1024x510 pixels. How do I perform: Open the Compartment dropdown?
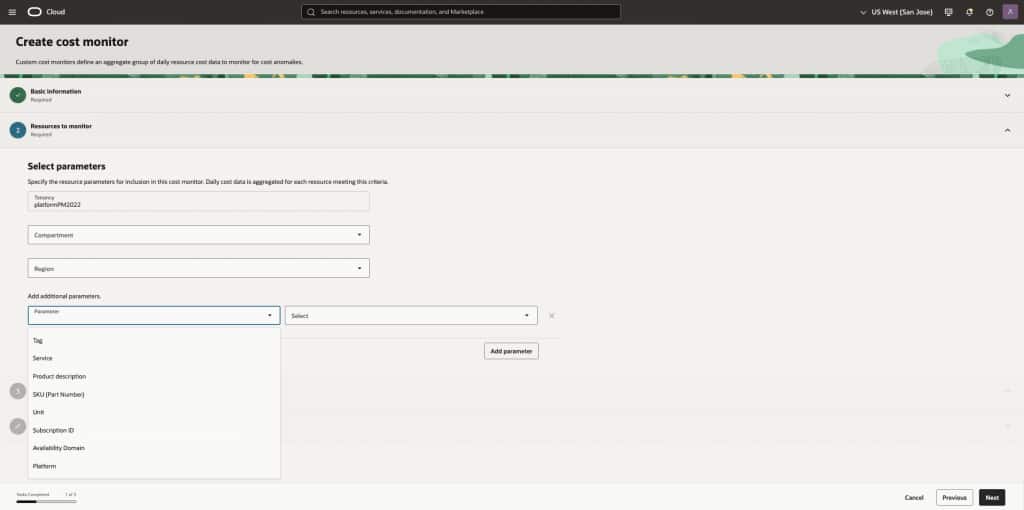[x=199, y=235]
